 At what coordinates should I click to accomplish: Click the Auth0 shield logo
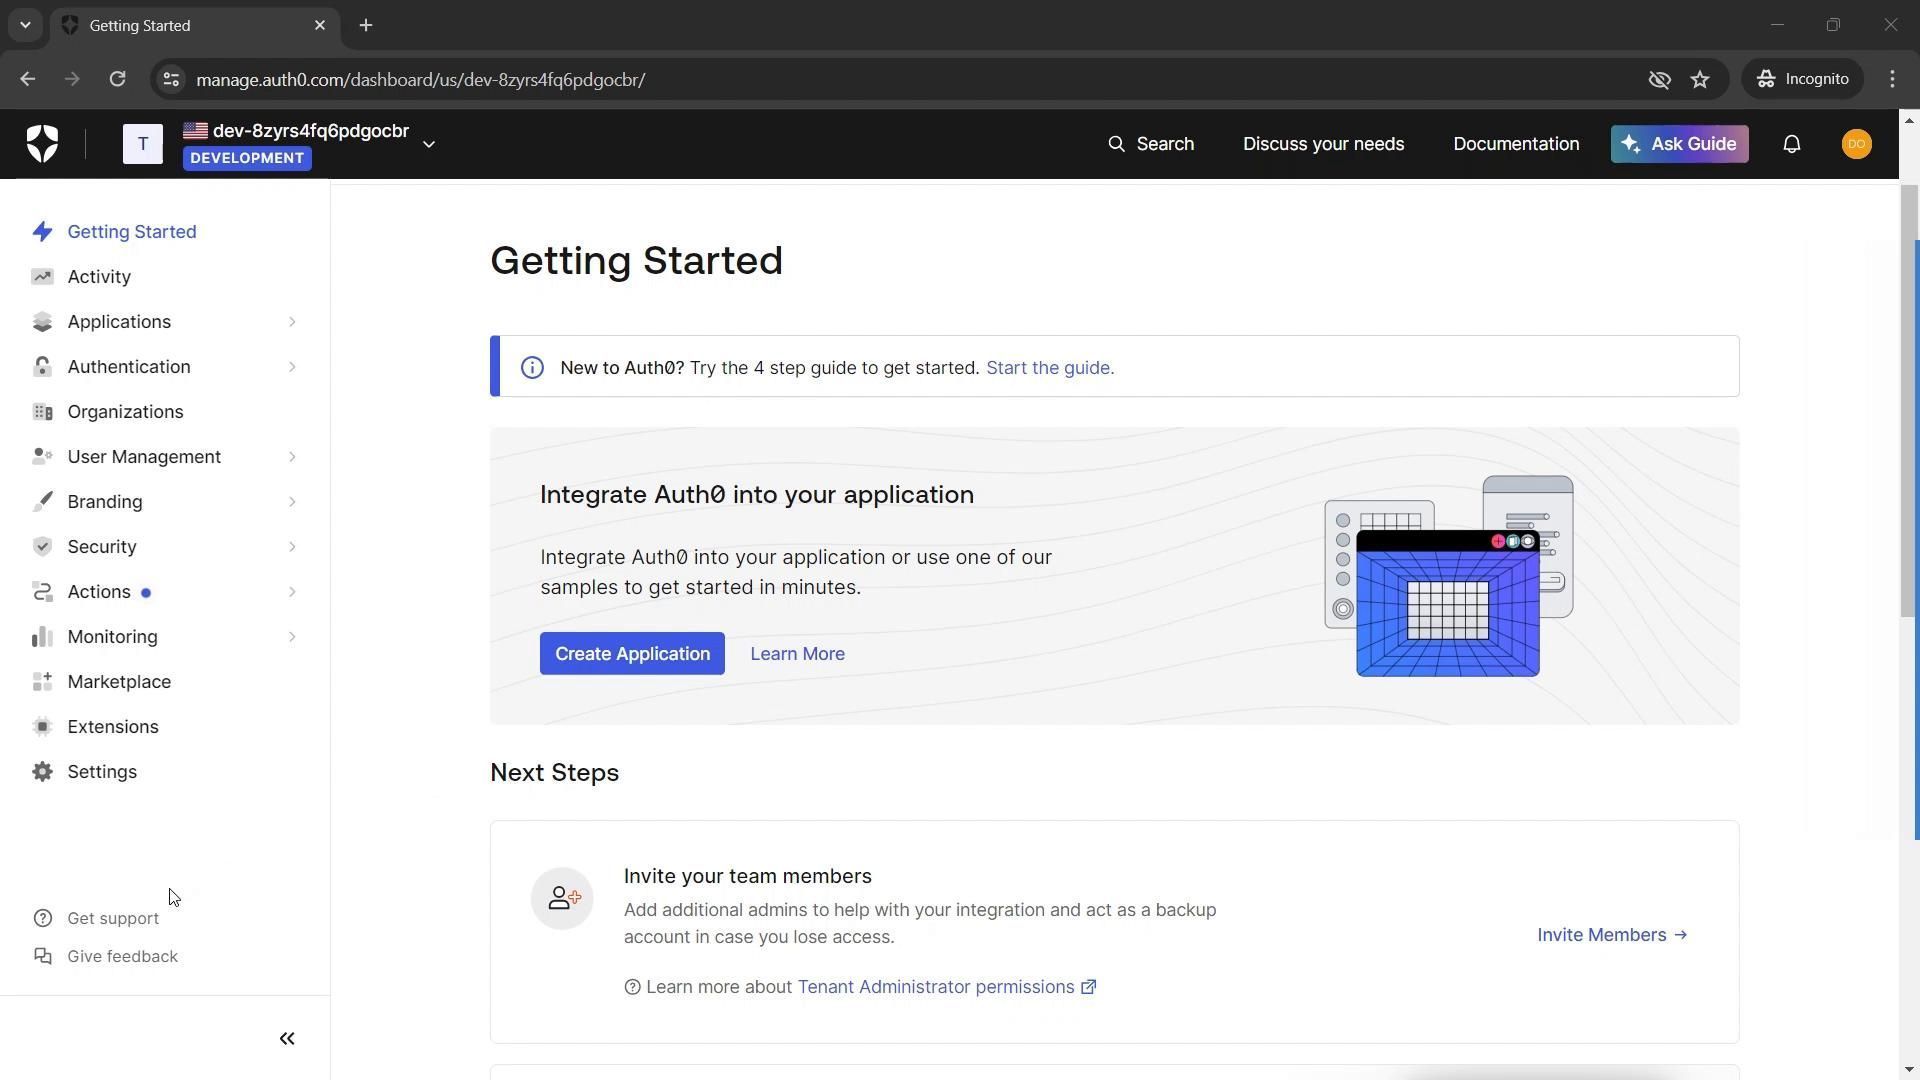[42, 144]
